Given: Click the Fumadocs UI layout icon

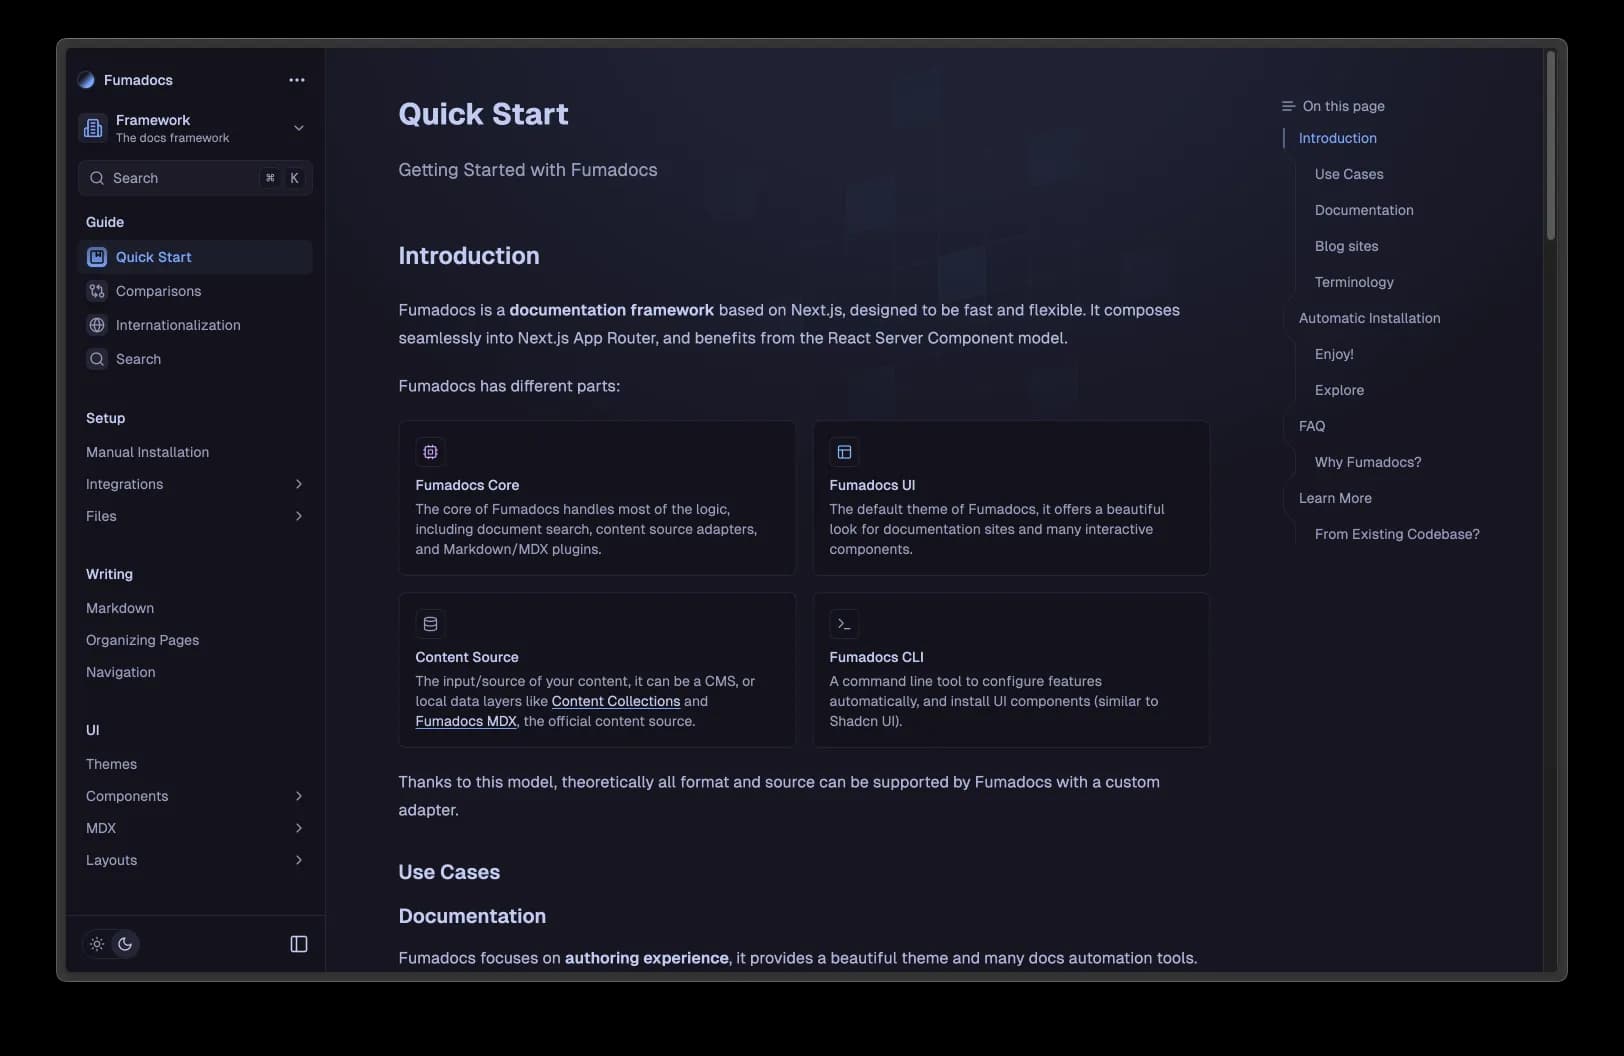Looking at the screenshot, I should coord(844,452).
